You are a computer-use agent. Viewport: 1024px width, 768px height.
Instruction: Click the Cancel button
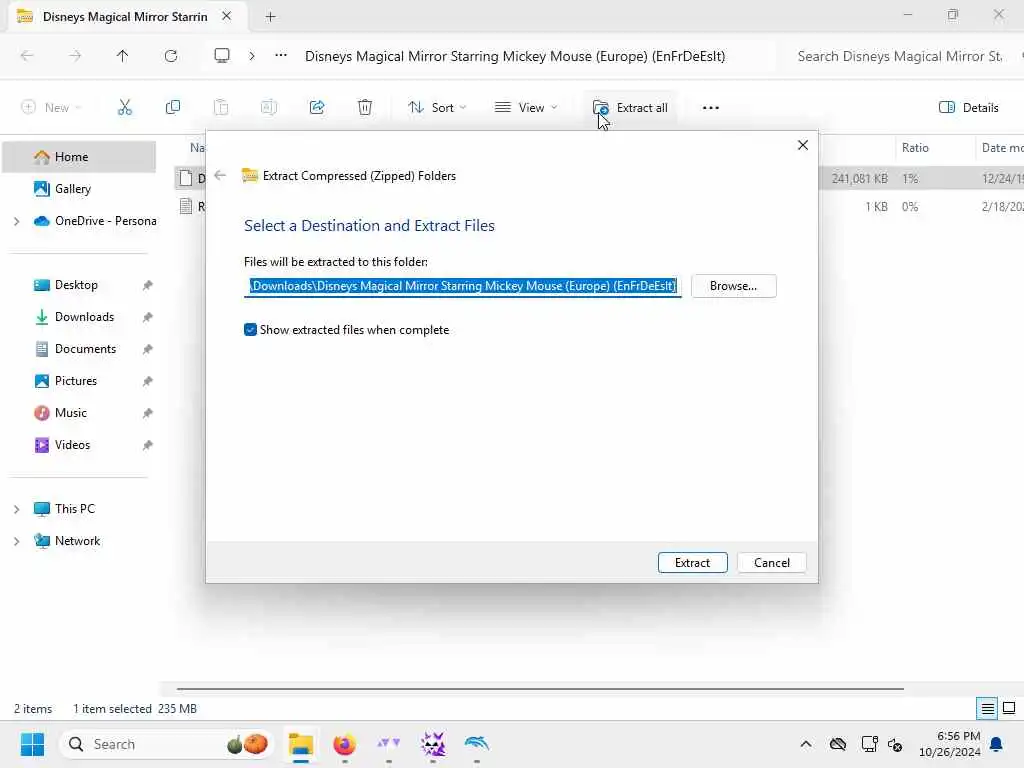pos(771,562)
